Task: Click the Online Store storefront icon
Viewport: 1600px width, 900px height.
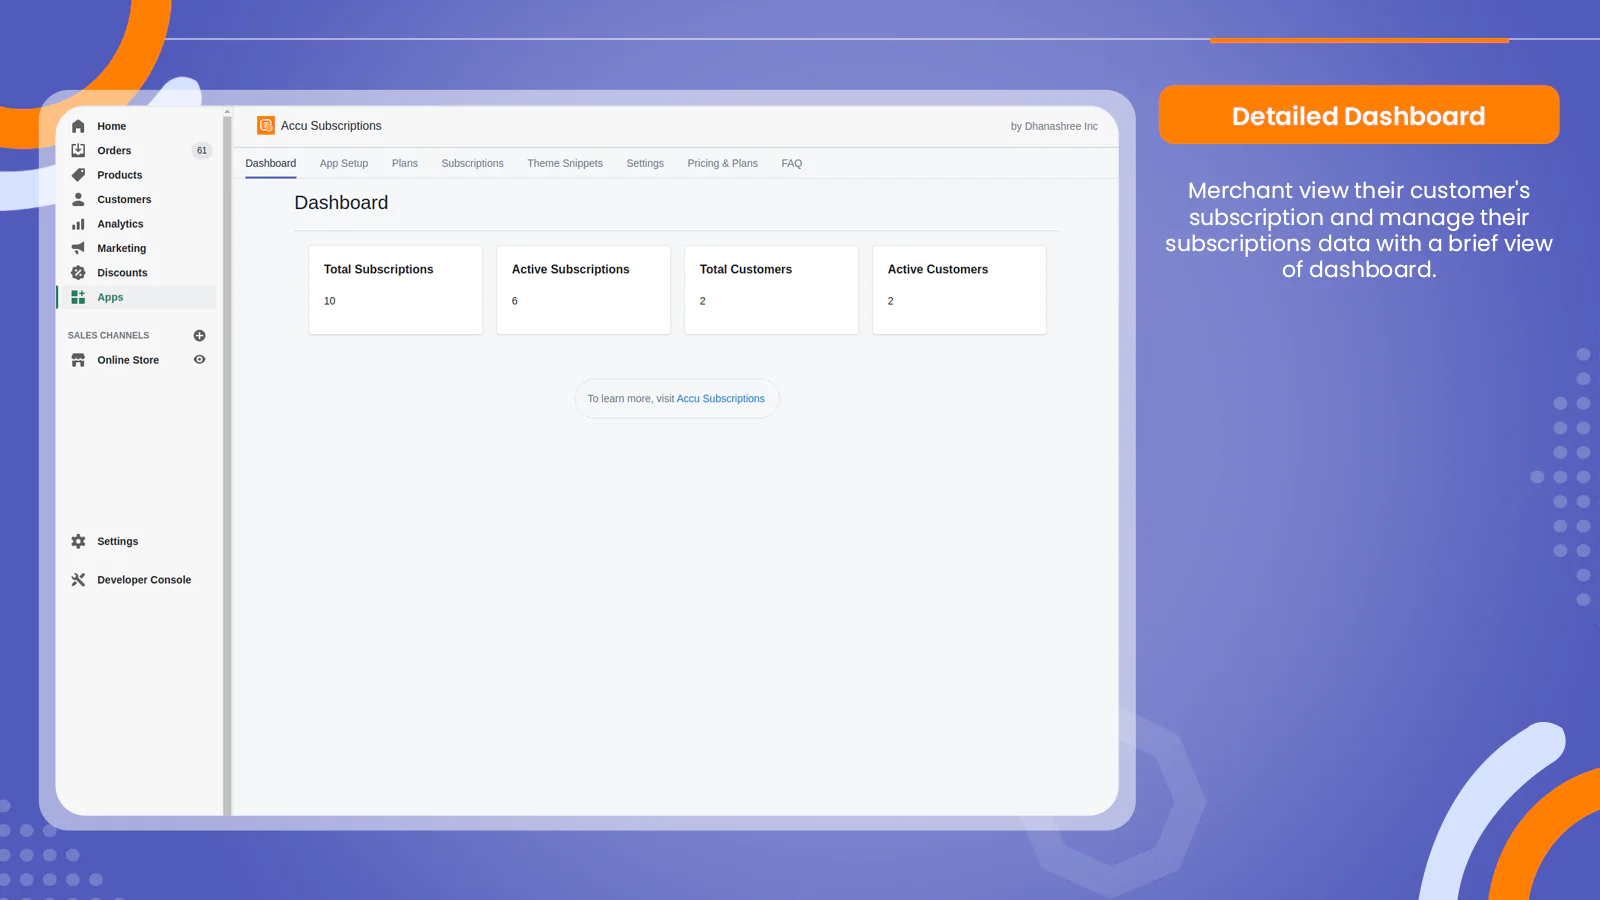Action: pyautogui.click(x=78, y=360)
